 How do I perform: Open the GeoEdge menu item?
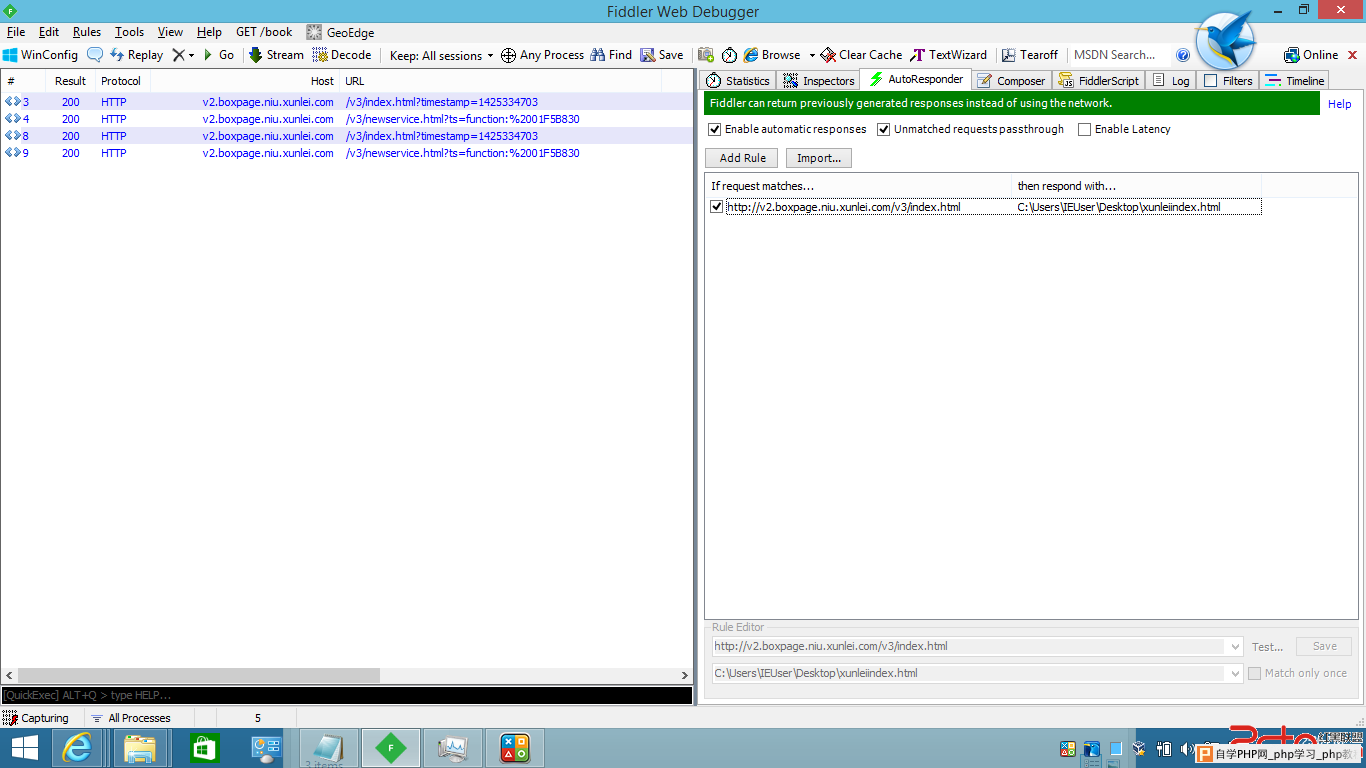[340, 32]
